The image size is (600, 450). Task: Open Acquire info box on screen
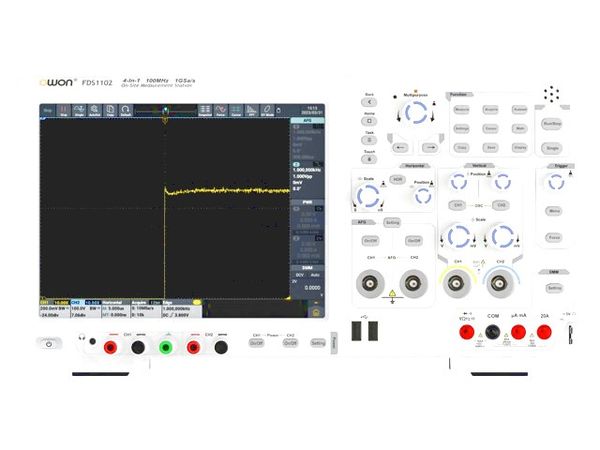[146, 308]
